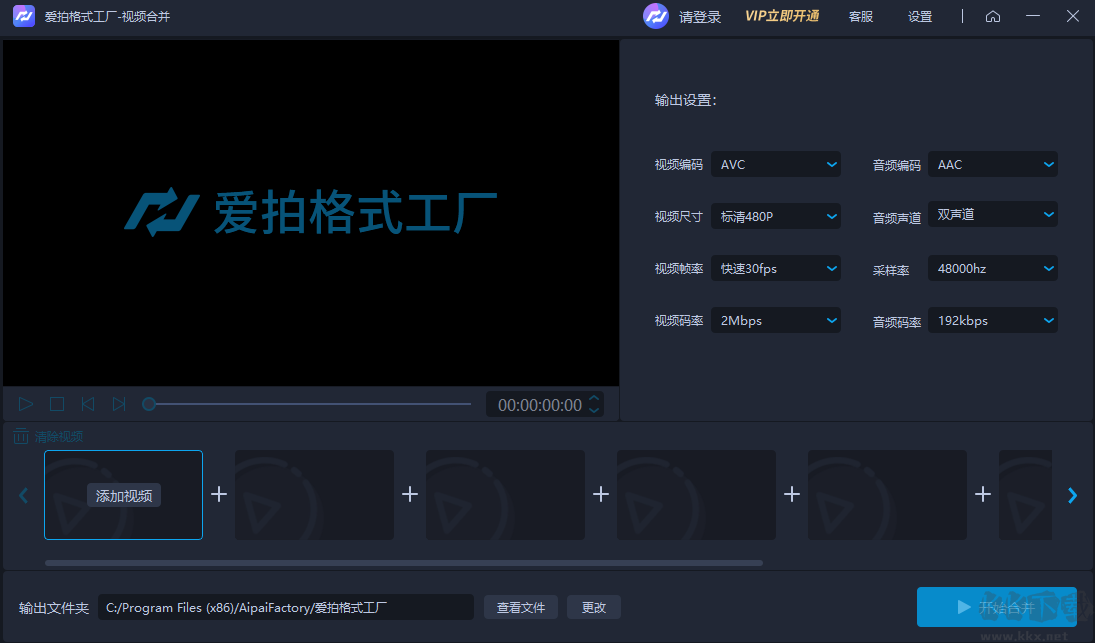The image size is (1095, 643).
Task: Click the app logo icon top-left
Action: (22, 16)
